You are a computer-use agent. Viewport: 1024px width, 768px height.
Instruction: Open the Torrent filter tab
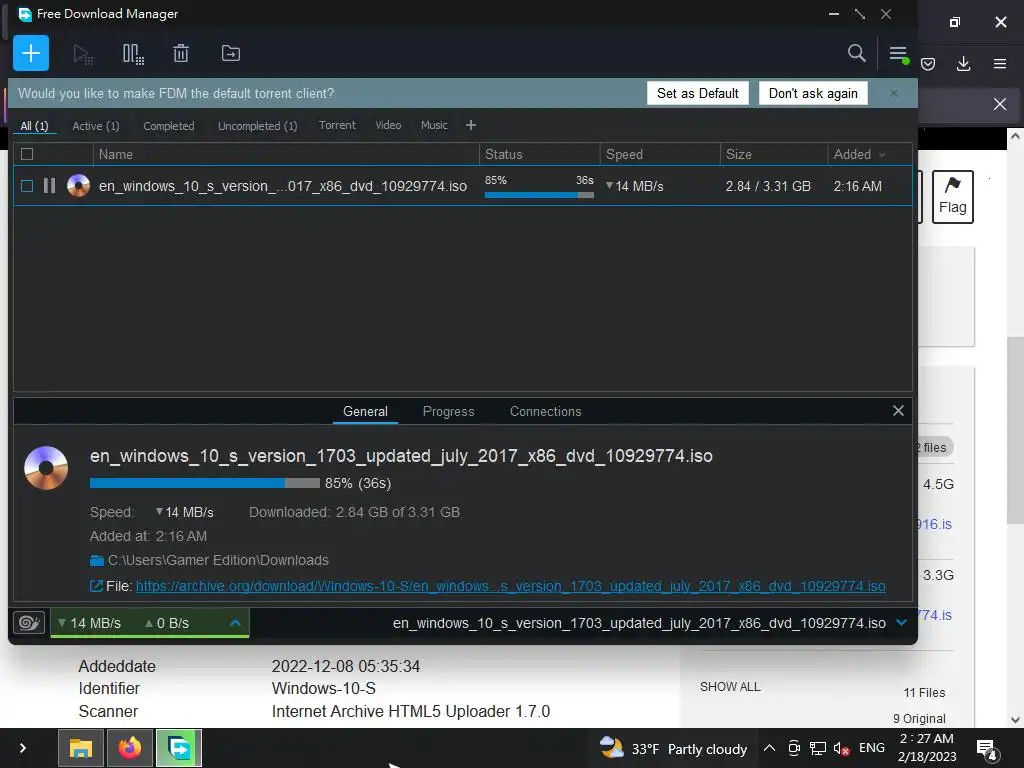click(337, 125)
